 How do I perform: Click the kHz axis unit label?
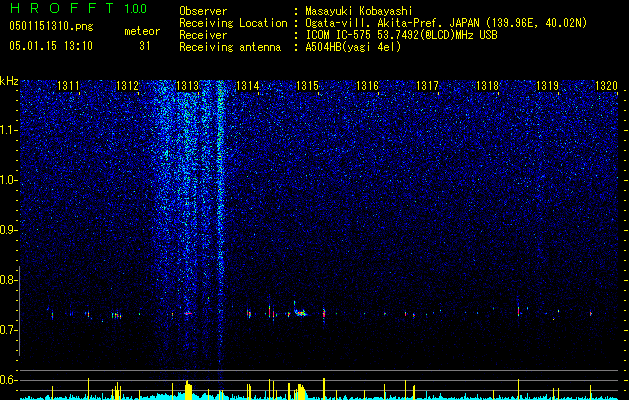(x=9, y=81)
